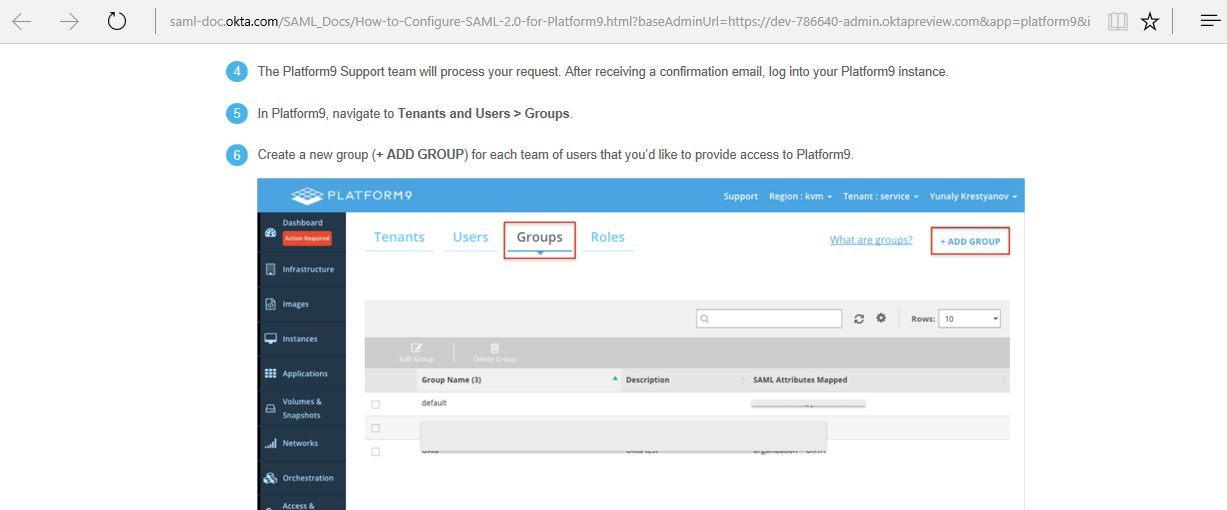Check the default group checkbox

[x=376, y=404]
